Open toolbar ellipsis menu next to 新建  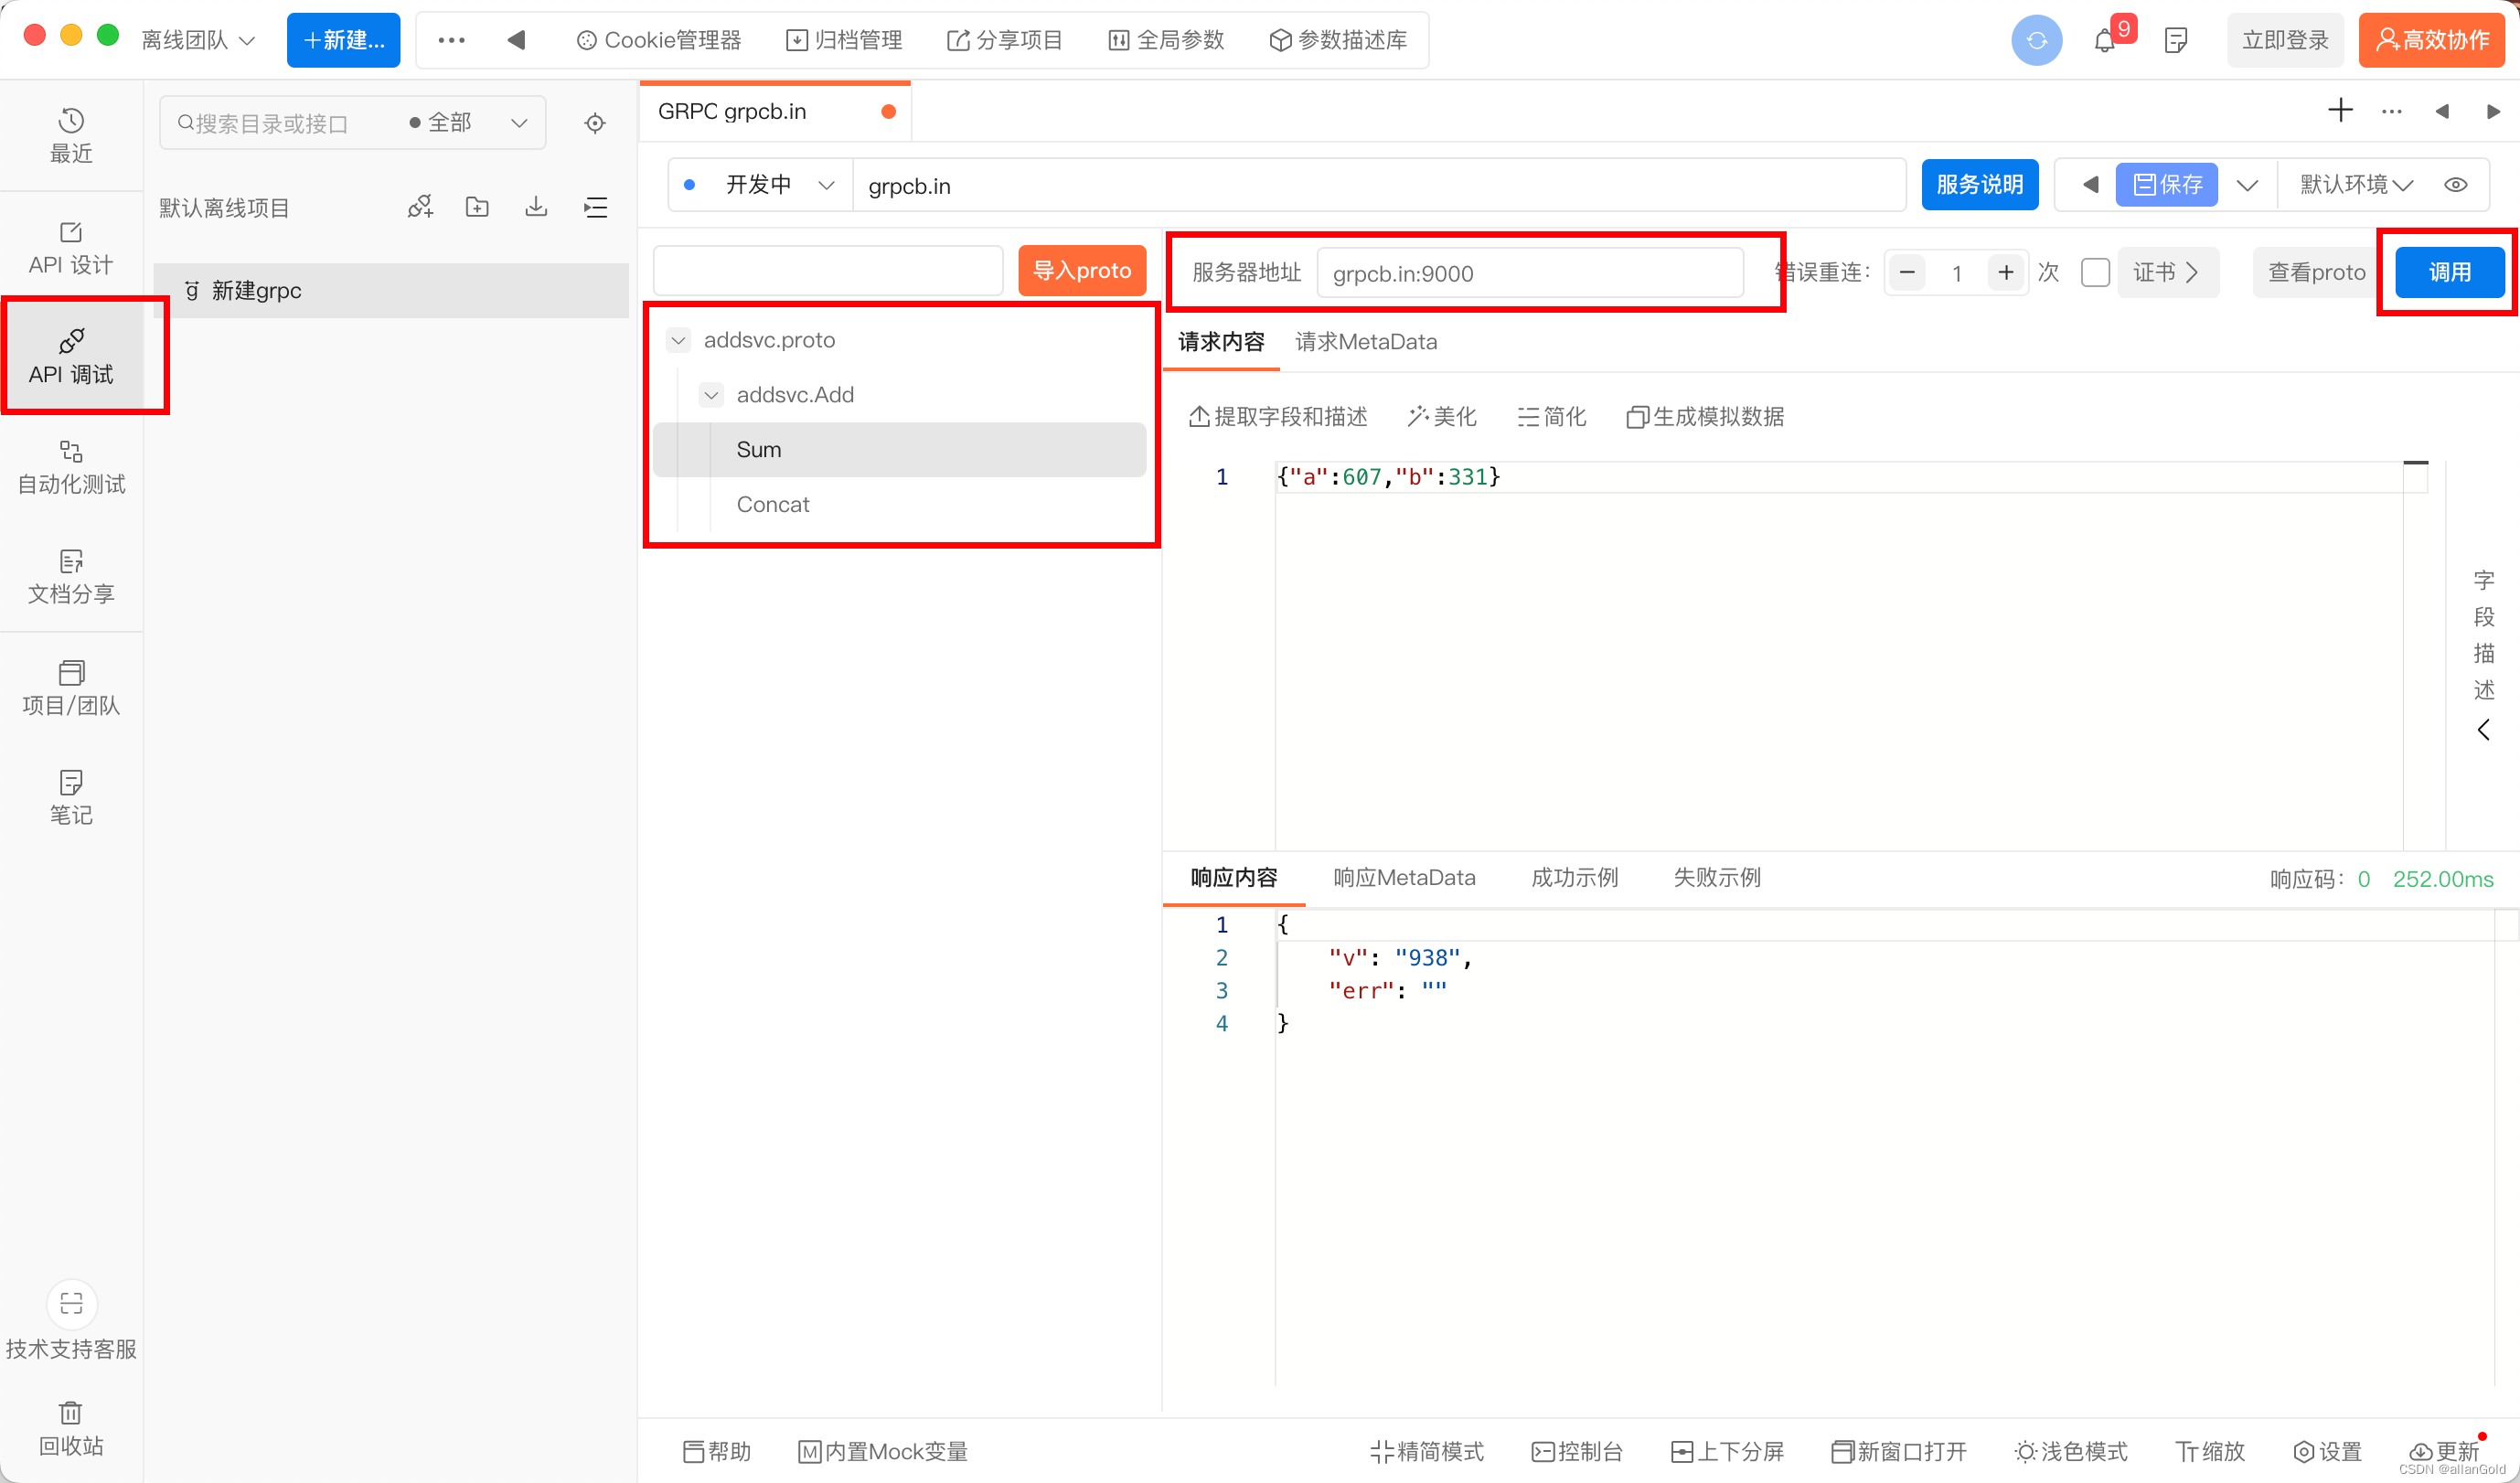(x=452, y=40)
